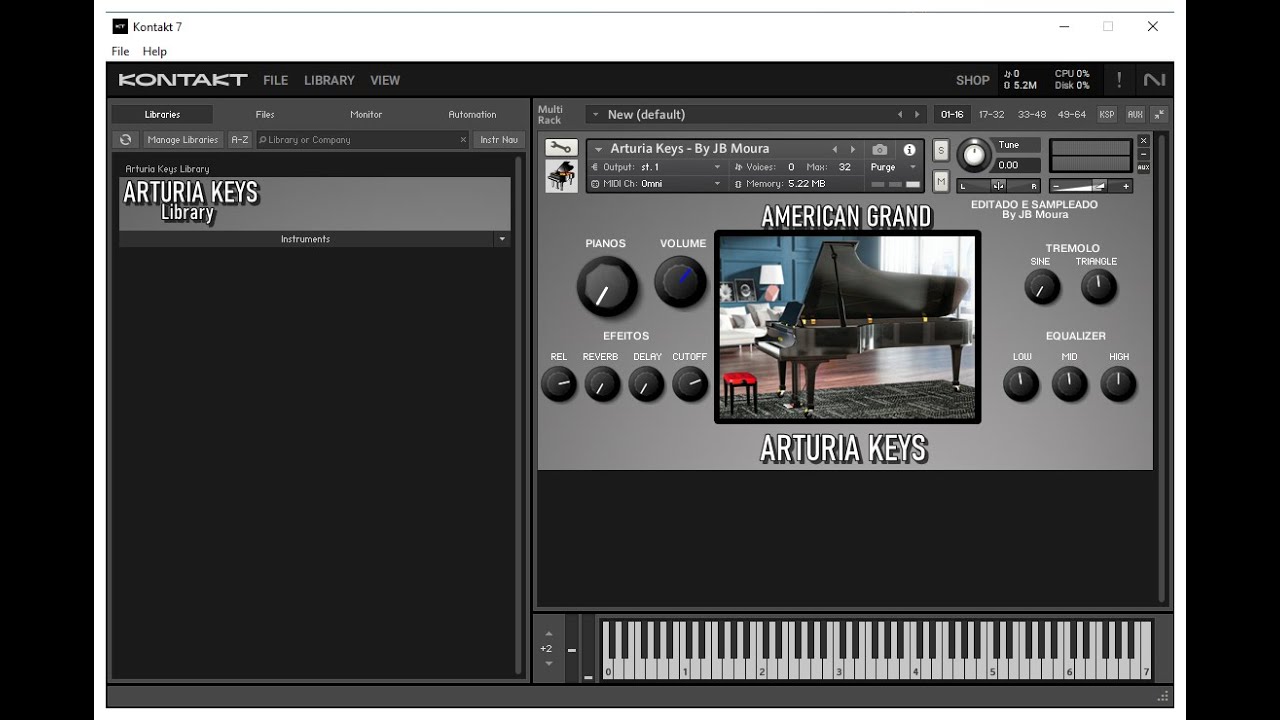1280x720 pixels.
Task: Select rack page 33-48
Action: (x=1032, y=114)
